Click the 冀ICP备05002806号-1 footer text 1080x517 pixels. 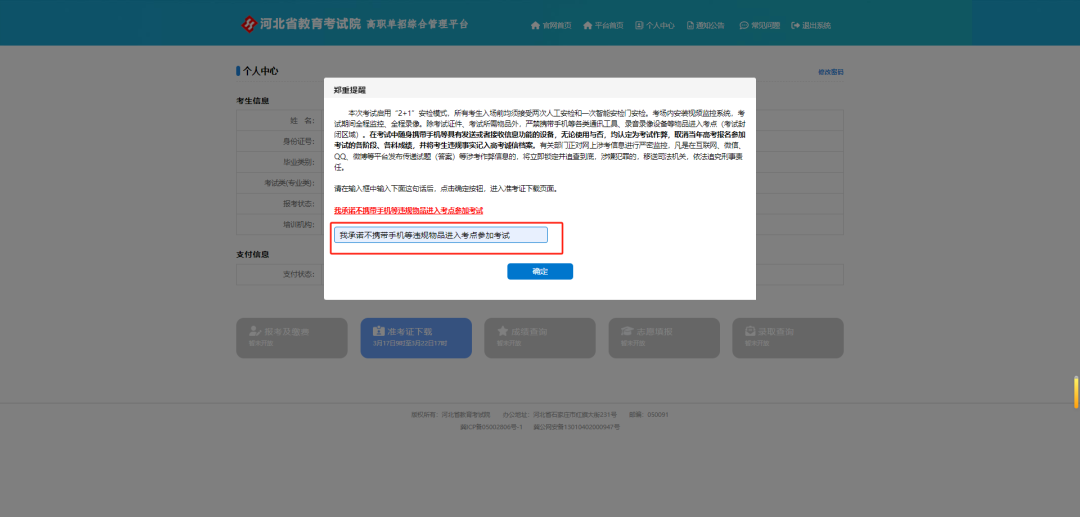491,427
